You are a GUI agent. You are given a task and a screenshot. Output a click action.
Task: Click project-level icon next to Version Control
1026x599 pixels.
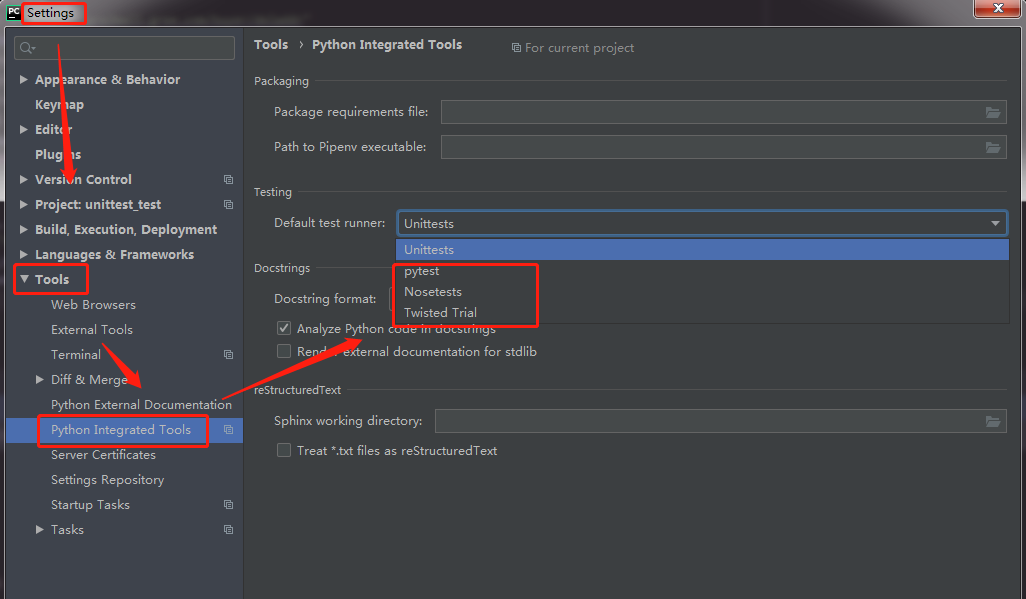(x=228, y=180)
